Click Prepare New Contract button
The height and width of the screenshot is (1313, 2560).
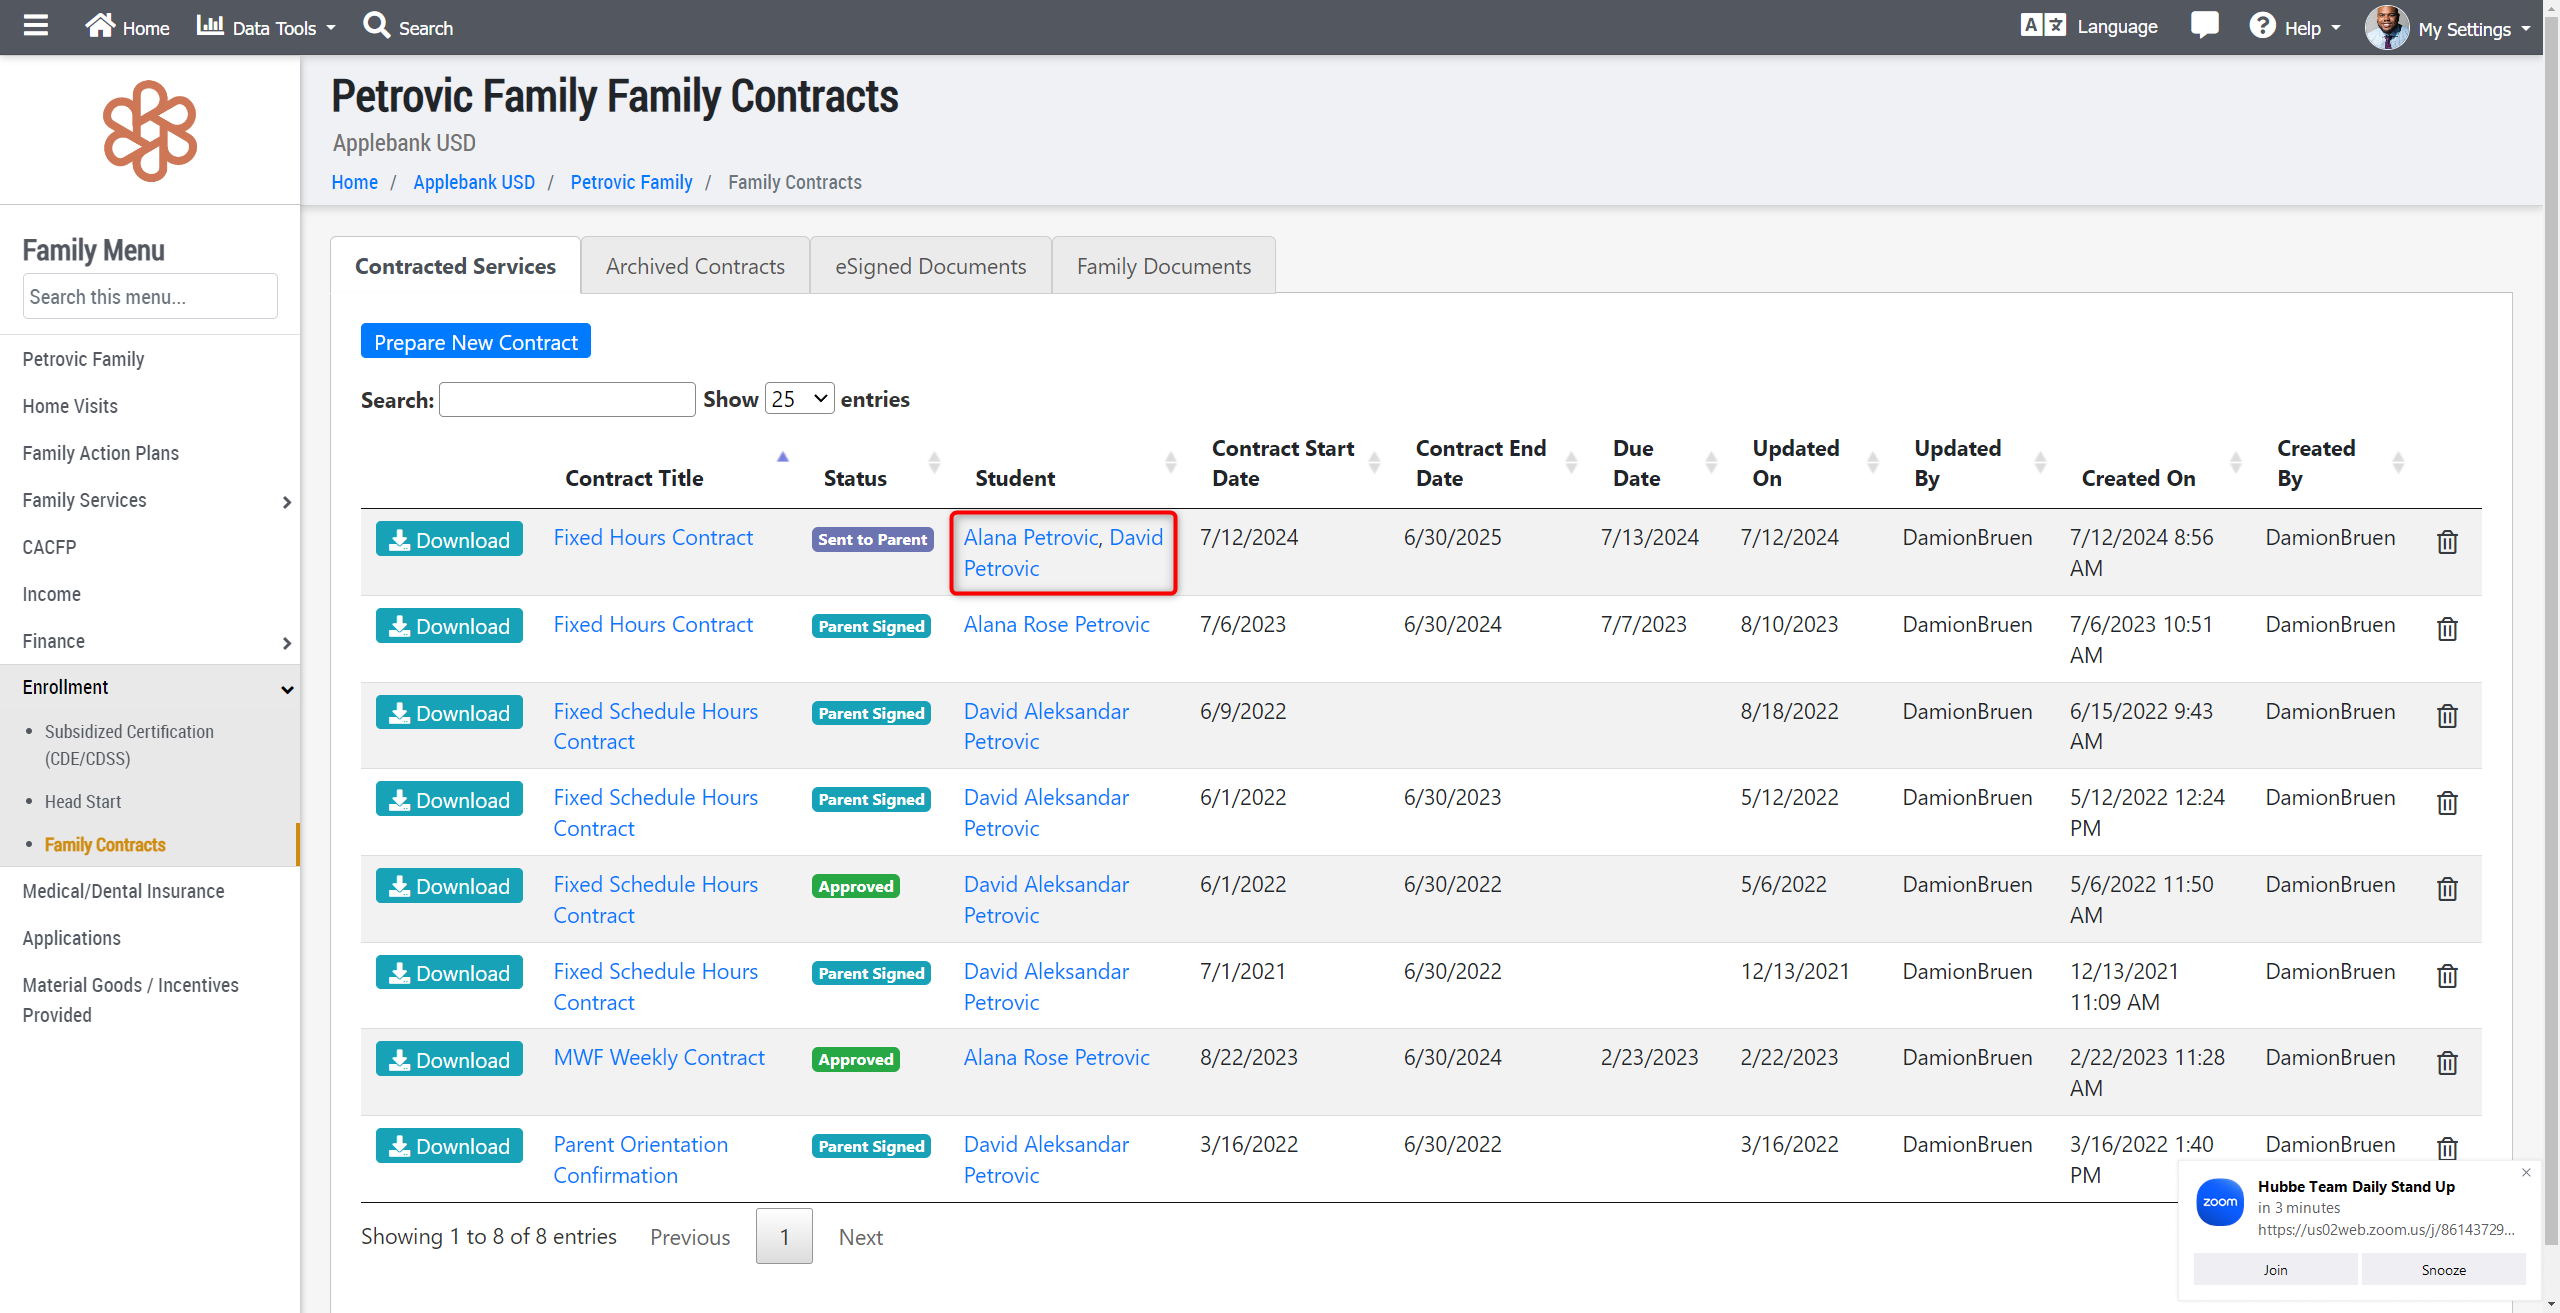(x=475, y=342)
